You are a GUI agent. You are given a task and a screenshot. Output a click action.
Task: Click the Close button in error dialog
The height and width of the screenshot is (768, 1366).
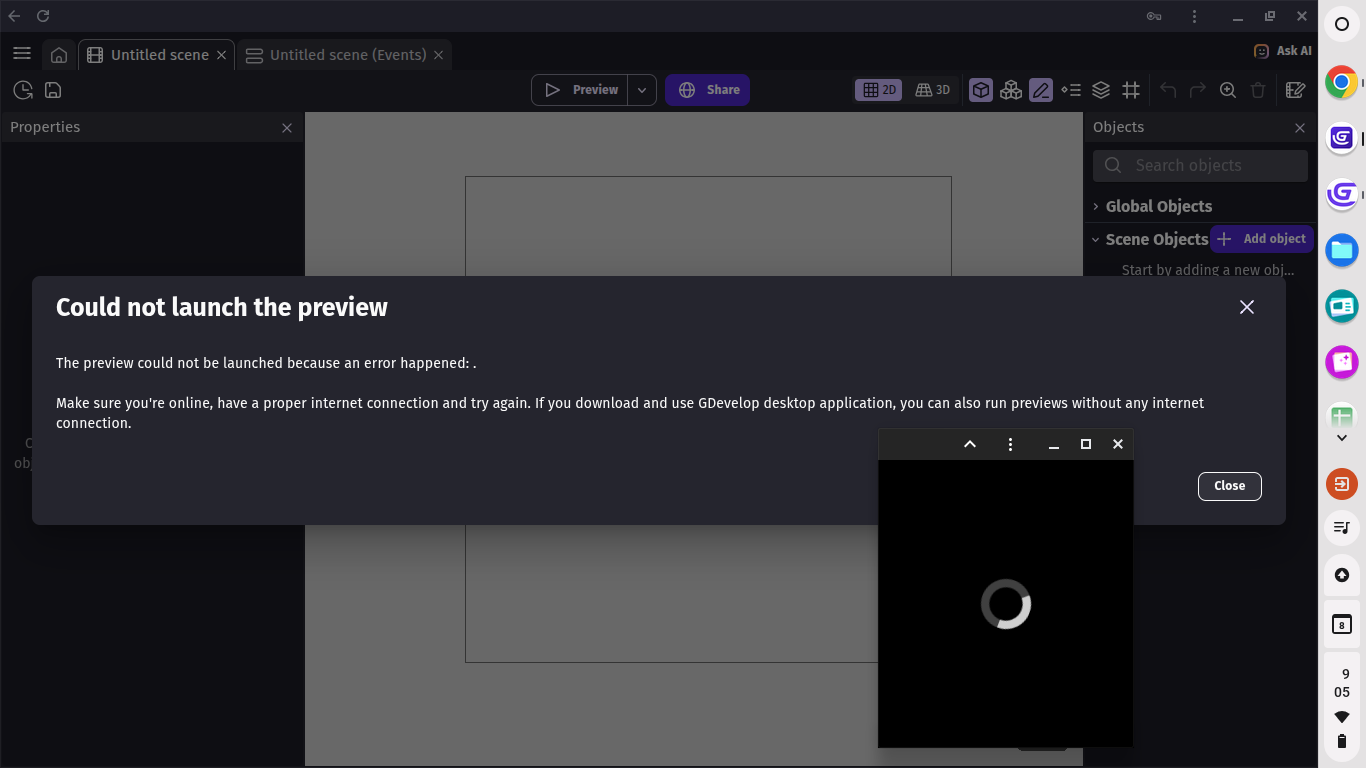pos(1229,486)
